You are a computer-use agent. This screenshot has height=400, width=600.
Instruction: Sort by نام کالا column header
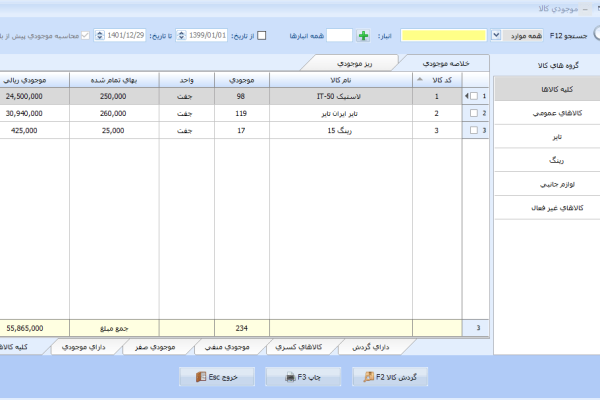[341, 80]
